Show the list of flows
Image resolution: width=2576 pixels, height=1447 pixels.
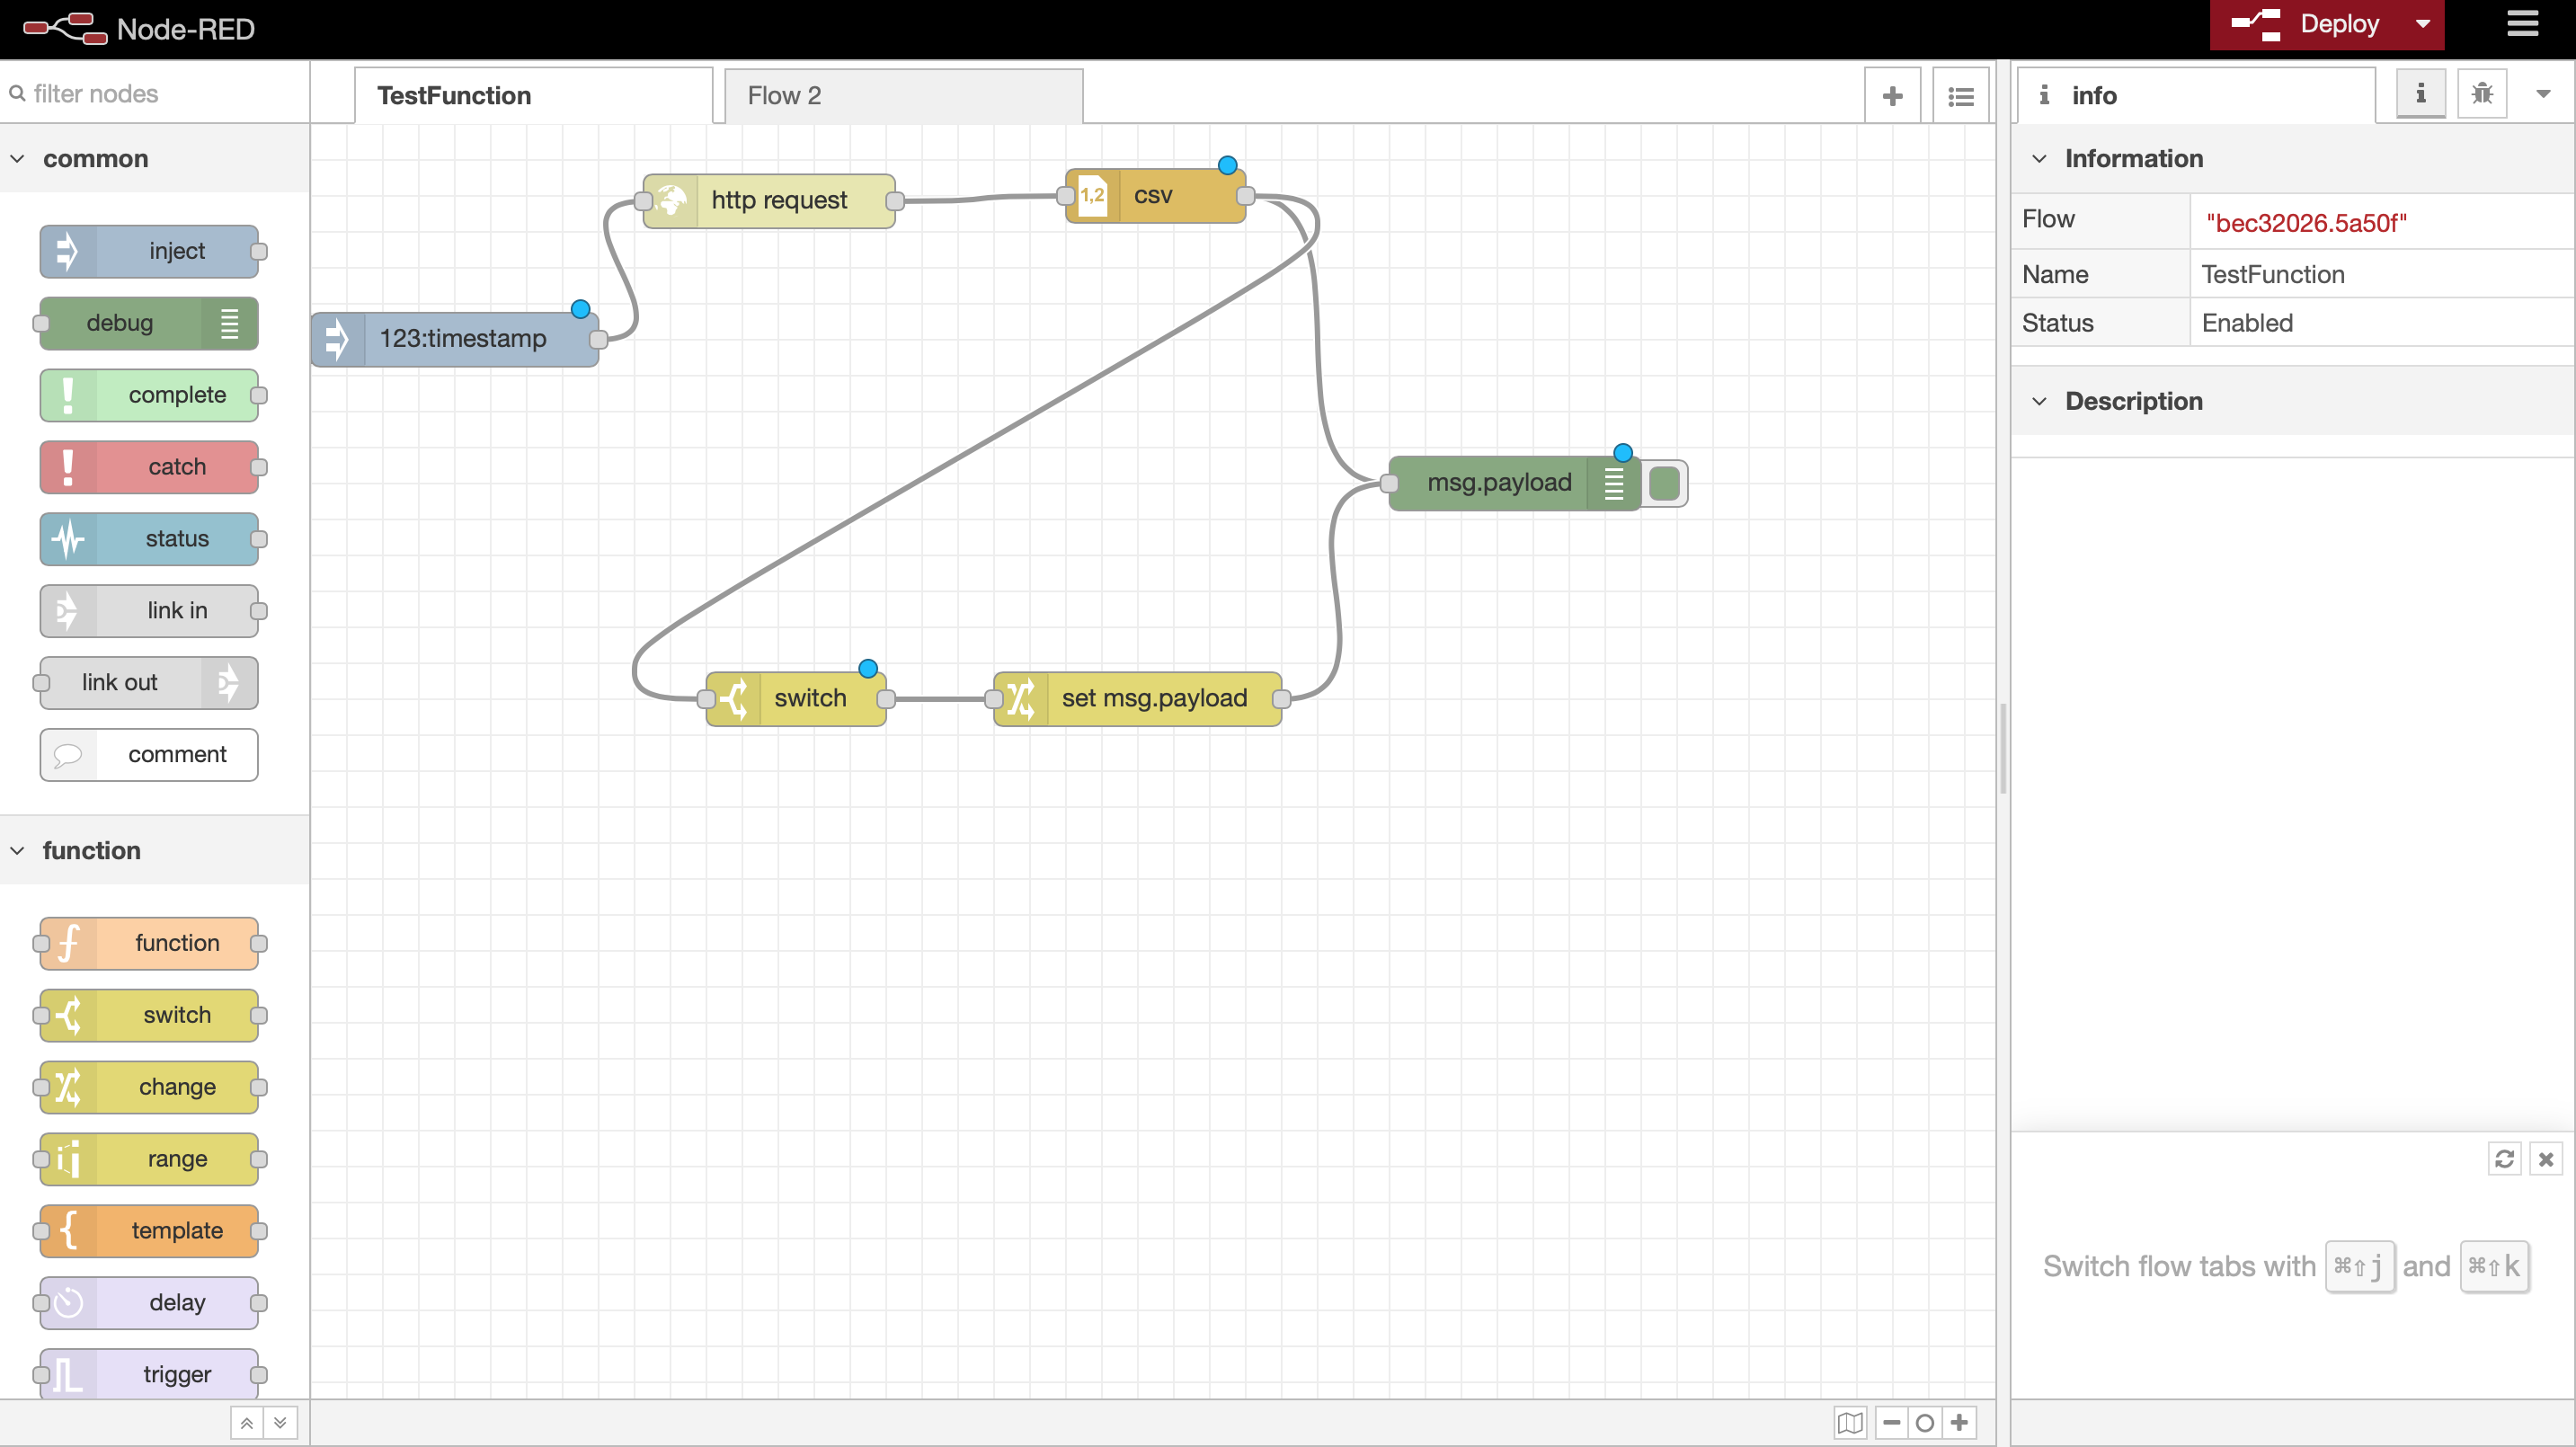click(x=1961, y=96)
